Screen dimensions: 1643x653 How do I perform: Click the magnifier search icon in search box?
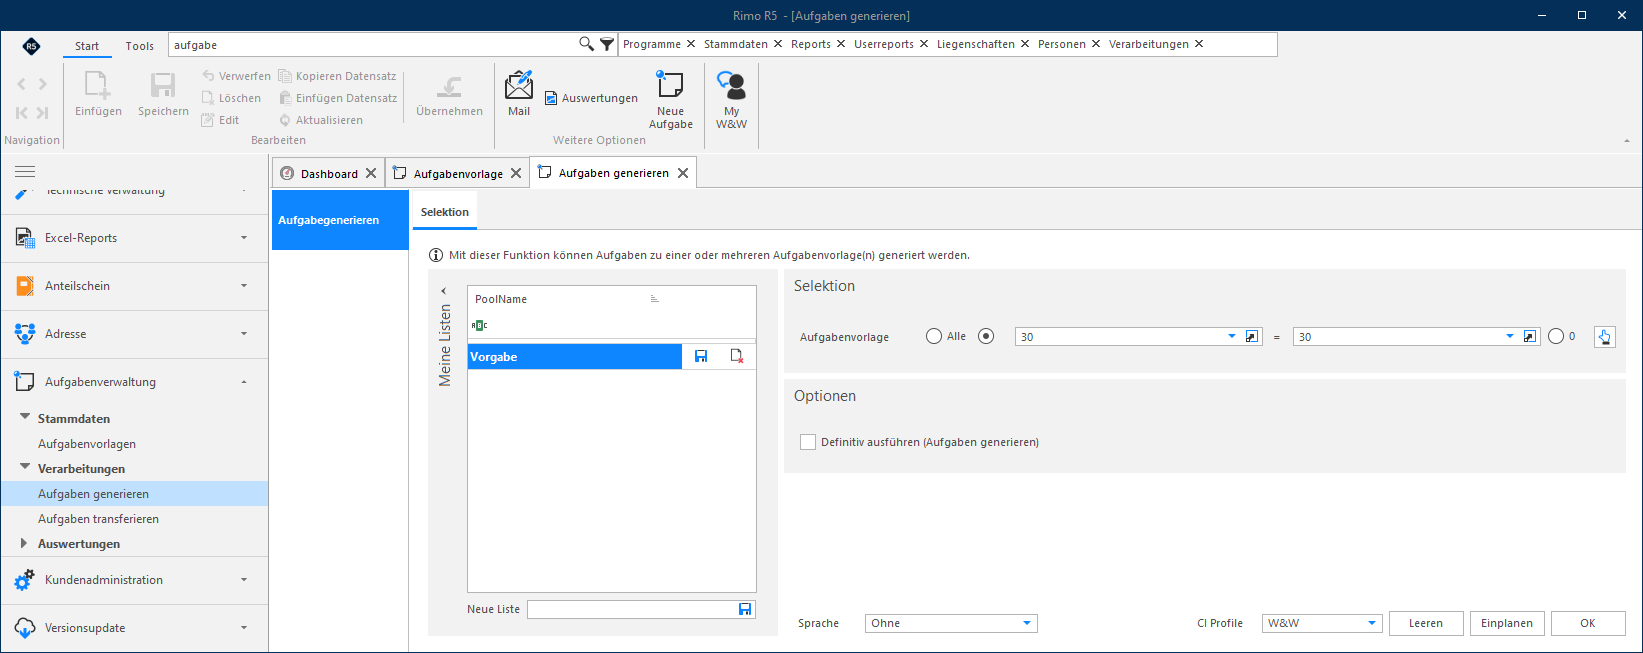(x=586, y=44)
